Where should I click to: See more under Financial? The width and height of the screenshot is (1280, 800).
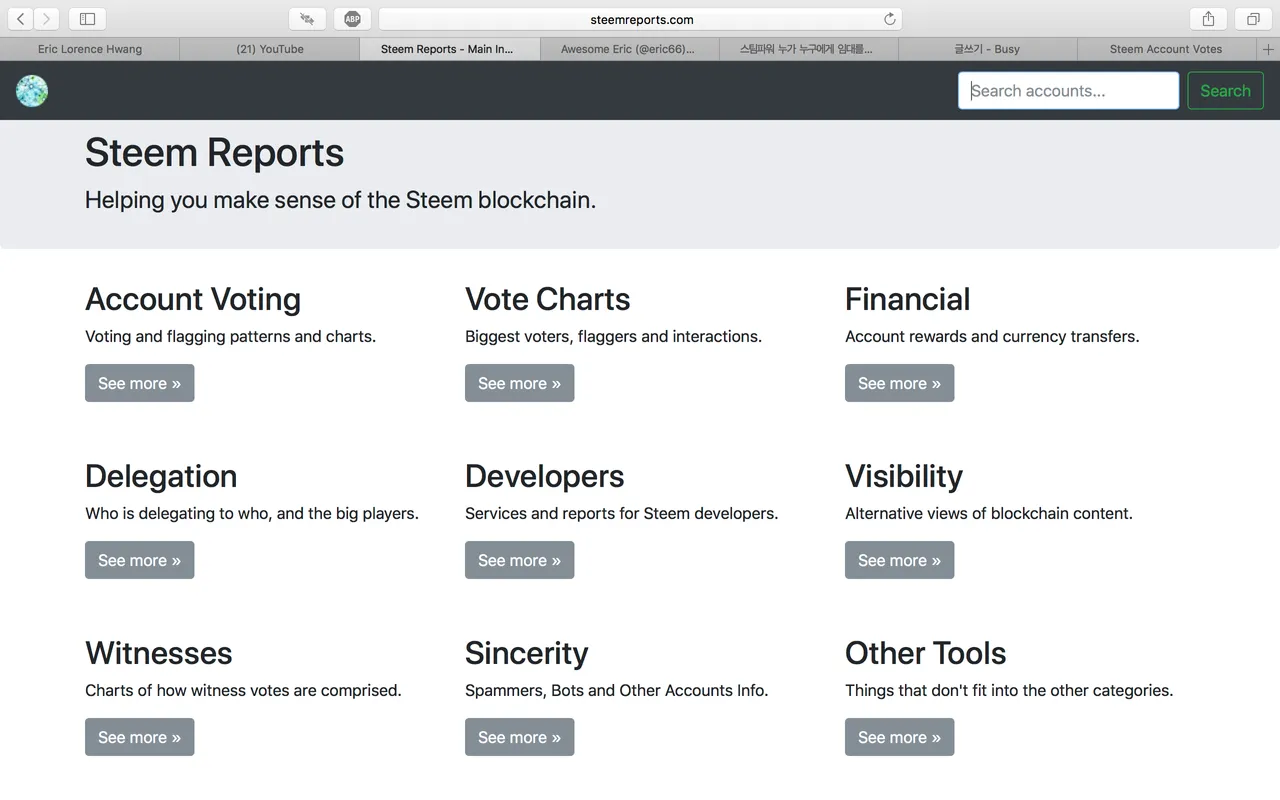[x=899, y=383]
